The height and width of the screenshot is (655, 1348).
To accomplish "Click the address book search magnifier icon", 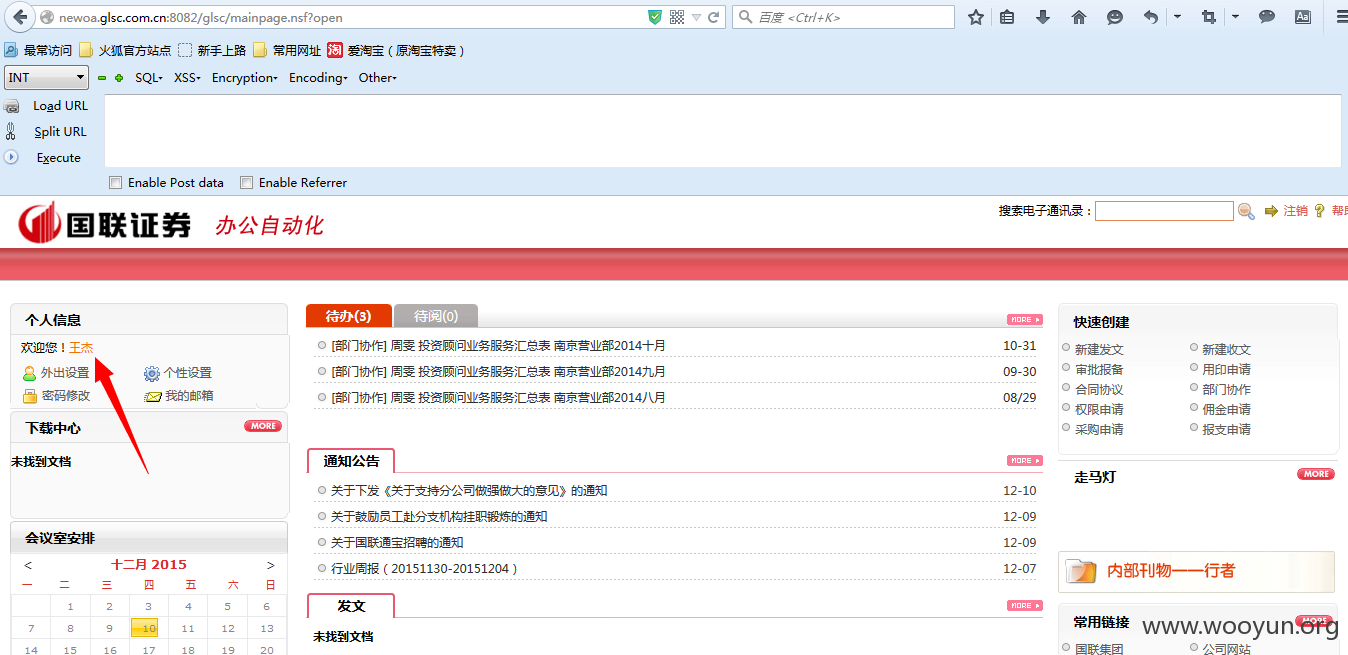I will (x=1246, y=211).
